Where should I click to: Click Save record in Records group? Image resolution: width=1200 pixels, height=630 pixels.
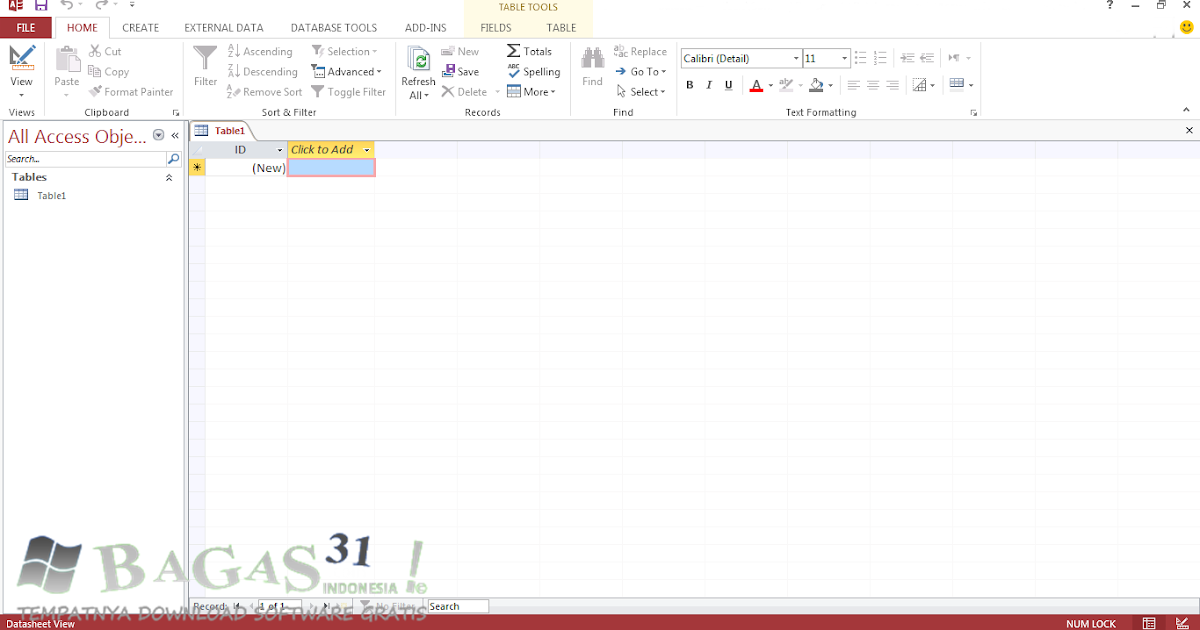tap(460, 71)
